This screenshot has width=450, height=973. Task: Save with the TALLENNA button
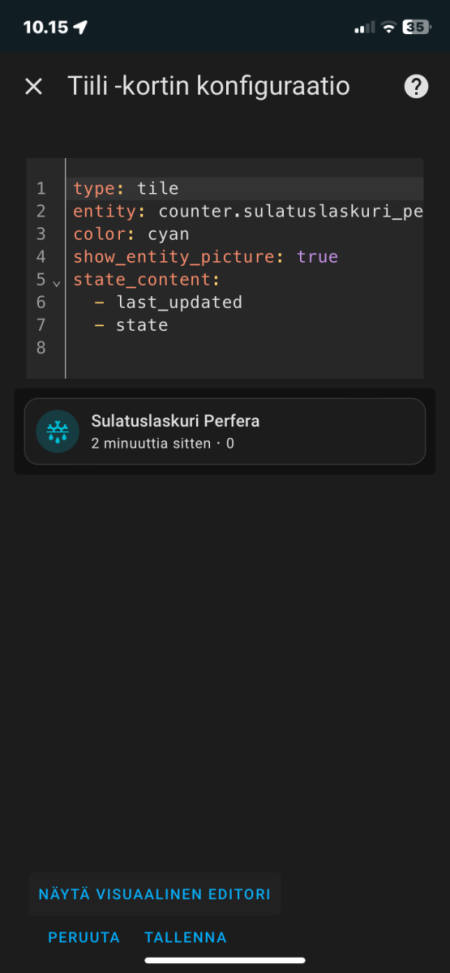click(x=186, y=937)
